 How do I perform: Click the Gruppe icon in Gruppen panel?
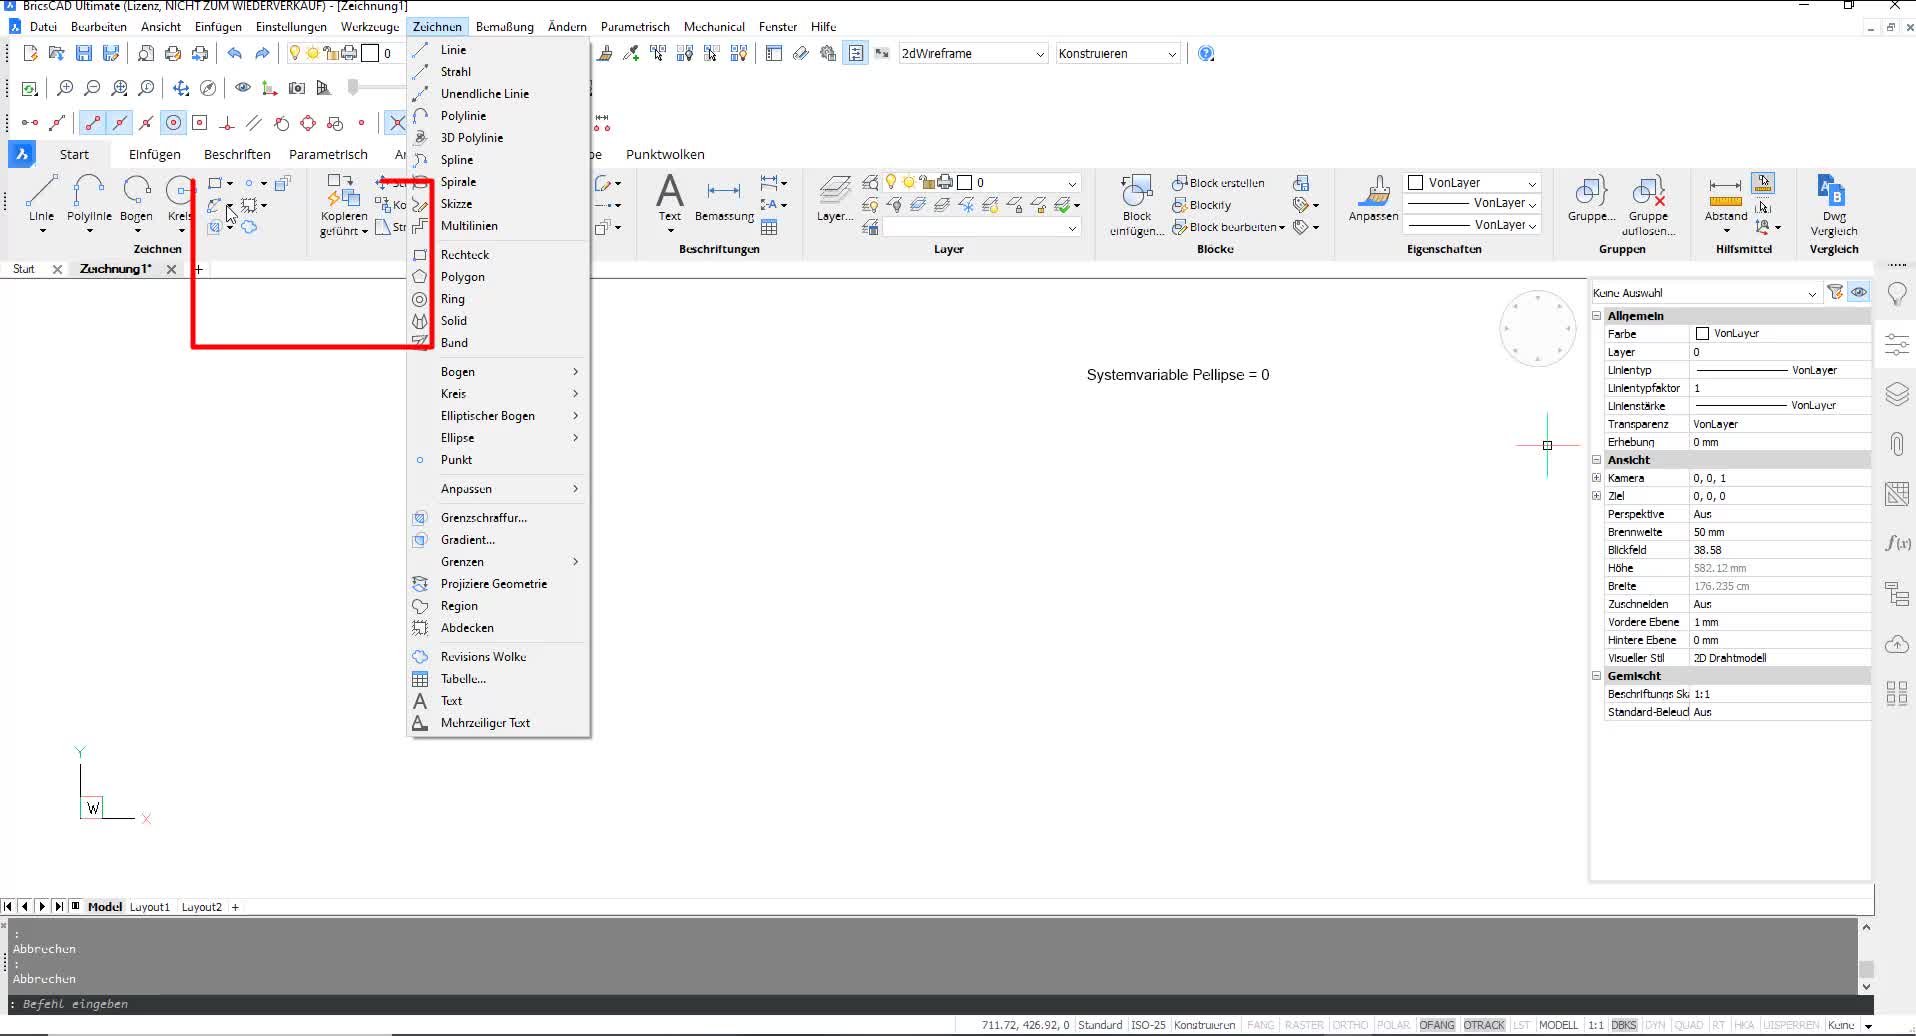(x=1591, y=198)
